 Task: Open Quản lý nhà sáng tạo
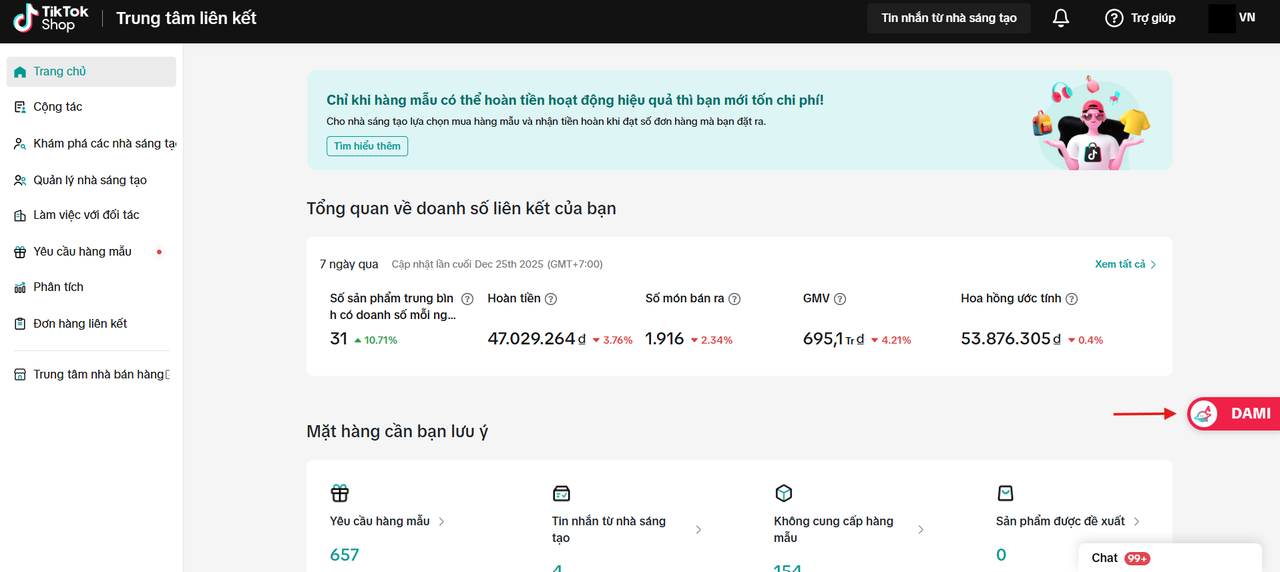tap(91, 180)
